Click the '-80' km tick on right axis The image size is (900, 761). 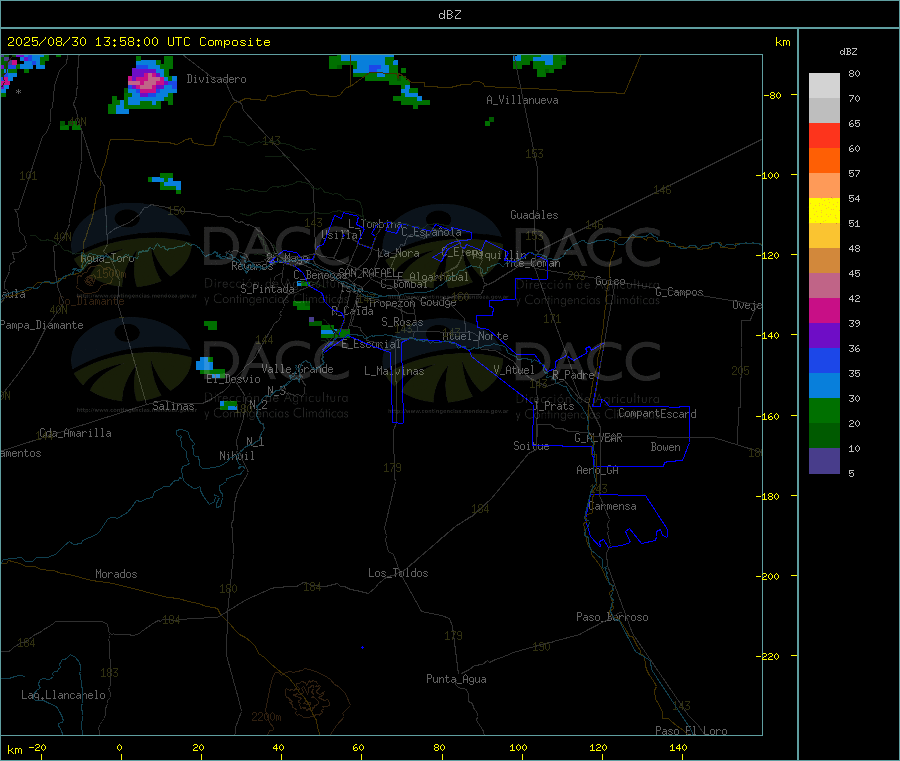(773, 95)
